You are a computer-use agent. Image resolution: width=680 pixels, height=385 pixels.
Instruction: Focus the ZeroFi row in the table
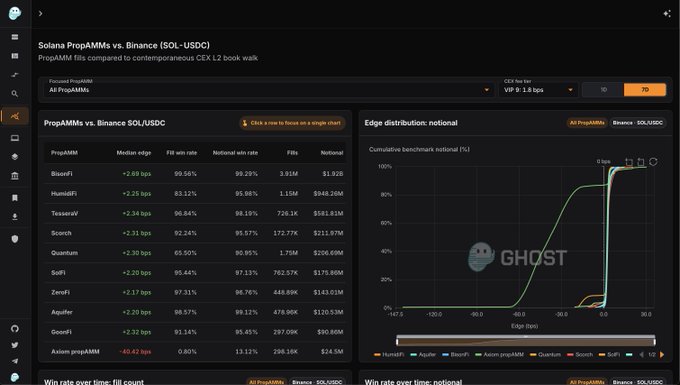pos(195,292)
